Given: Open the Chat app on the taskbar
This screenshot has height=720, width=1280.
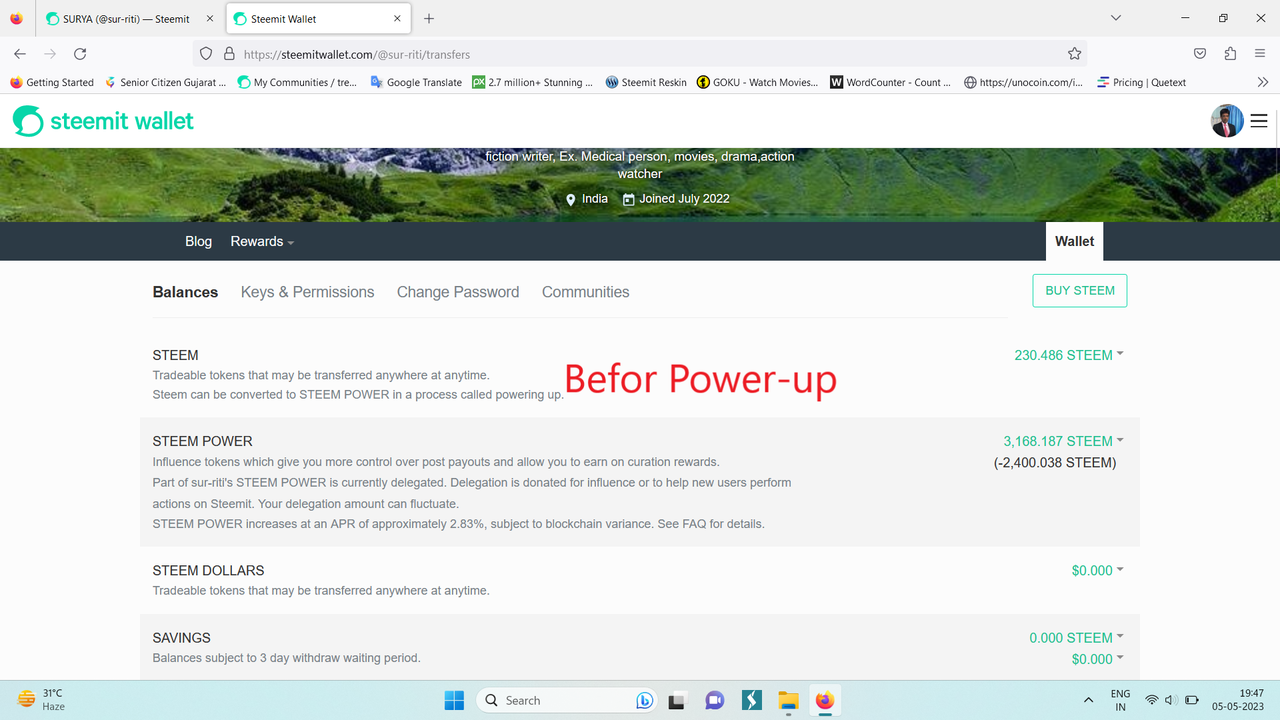Looking at the screenshot, I should tap(714, 700).
